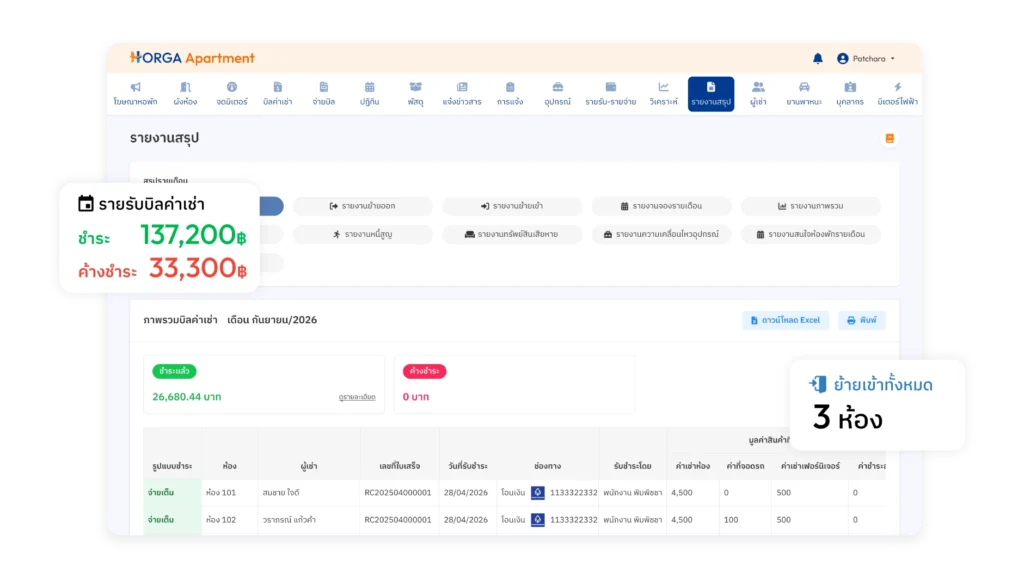Click the orange icon beside รายงานสรุป heading
The image size is (1024, 578).
[889, 138]
